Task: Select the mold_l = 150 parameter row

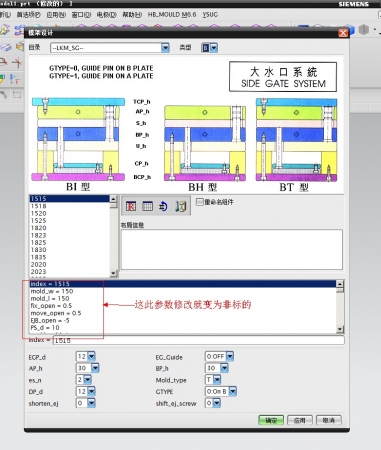Action: coord(183,298)
